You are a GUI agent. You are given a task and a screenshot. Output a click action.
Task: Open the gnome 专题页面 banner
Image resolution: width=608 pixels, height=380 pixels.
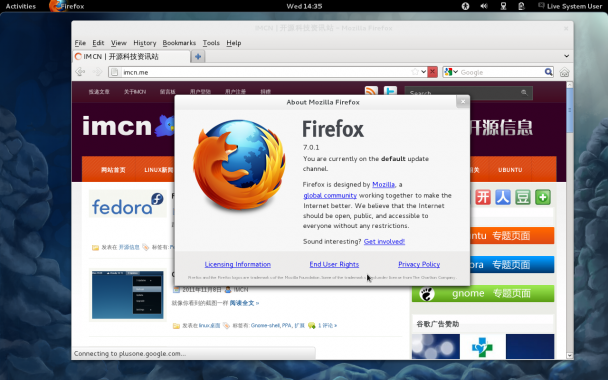pos(483,294)
